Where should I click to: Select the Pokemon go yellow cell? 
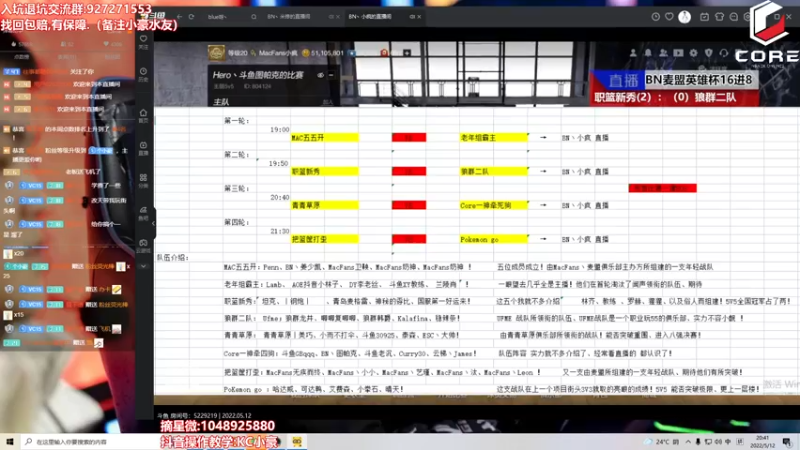(x=493, y=239)
